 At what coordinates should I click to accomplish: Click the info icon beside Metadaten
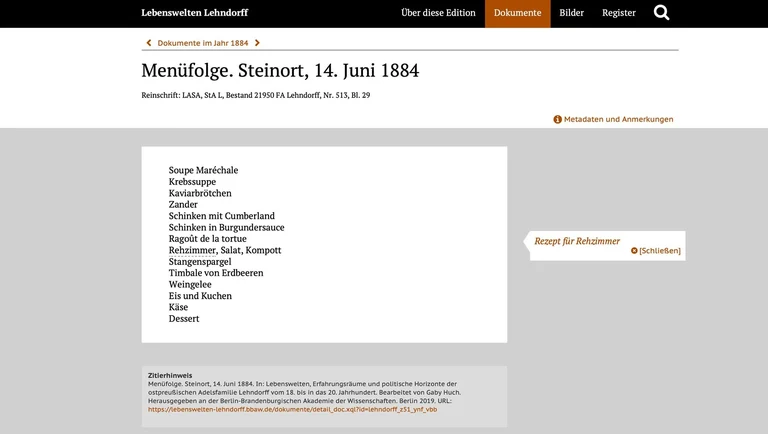pyautogui.click(x=557, y=119)
